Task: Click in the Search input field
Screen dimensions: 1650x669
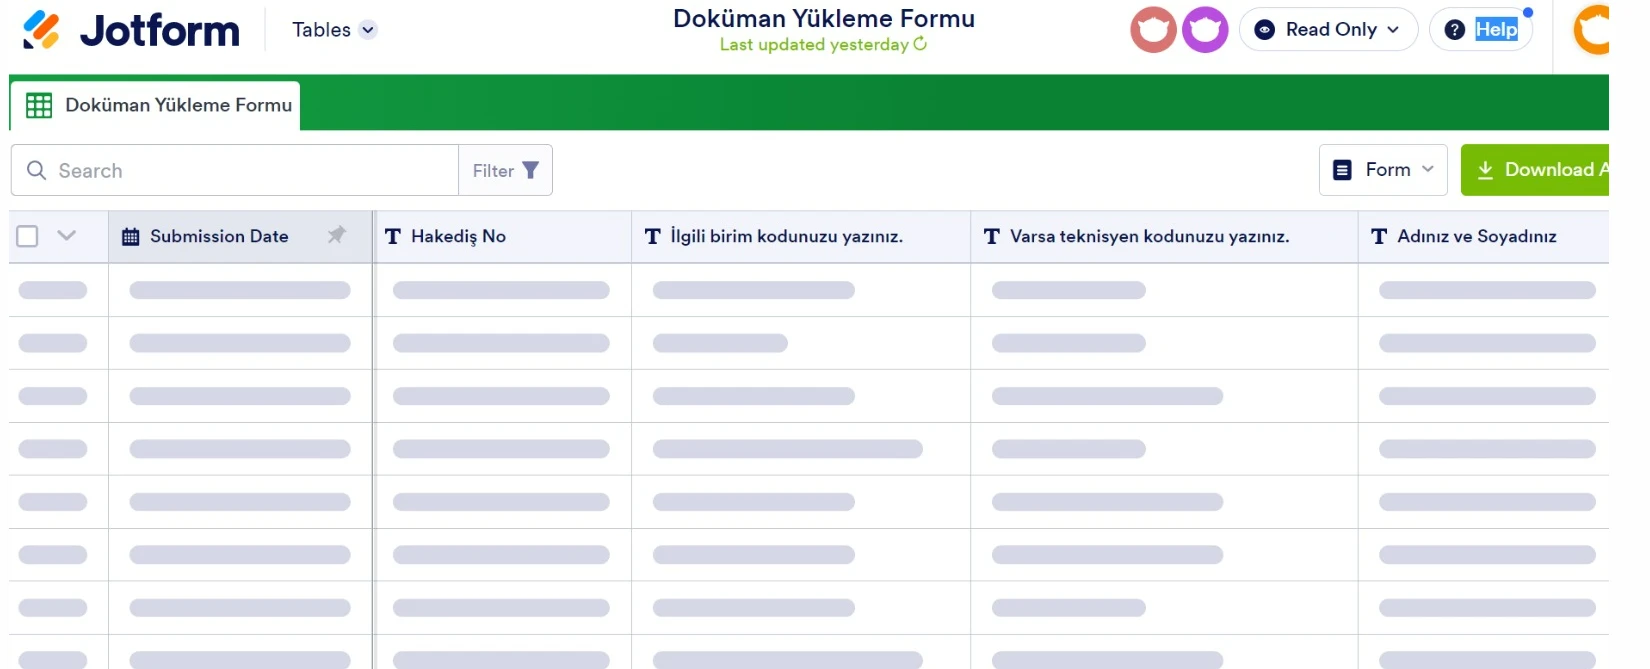Action: tap(235, 170)
